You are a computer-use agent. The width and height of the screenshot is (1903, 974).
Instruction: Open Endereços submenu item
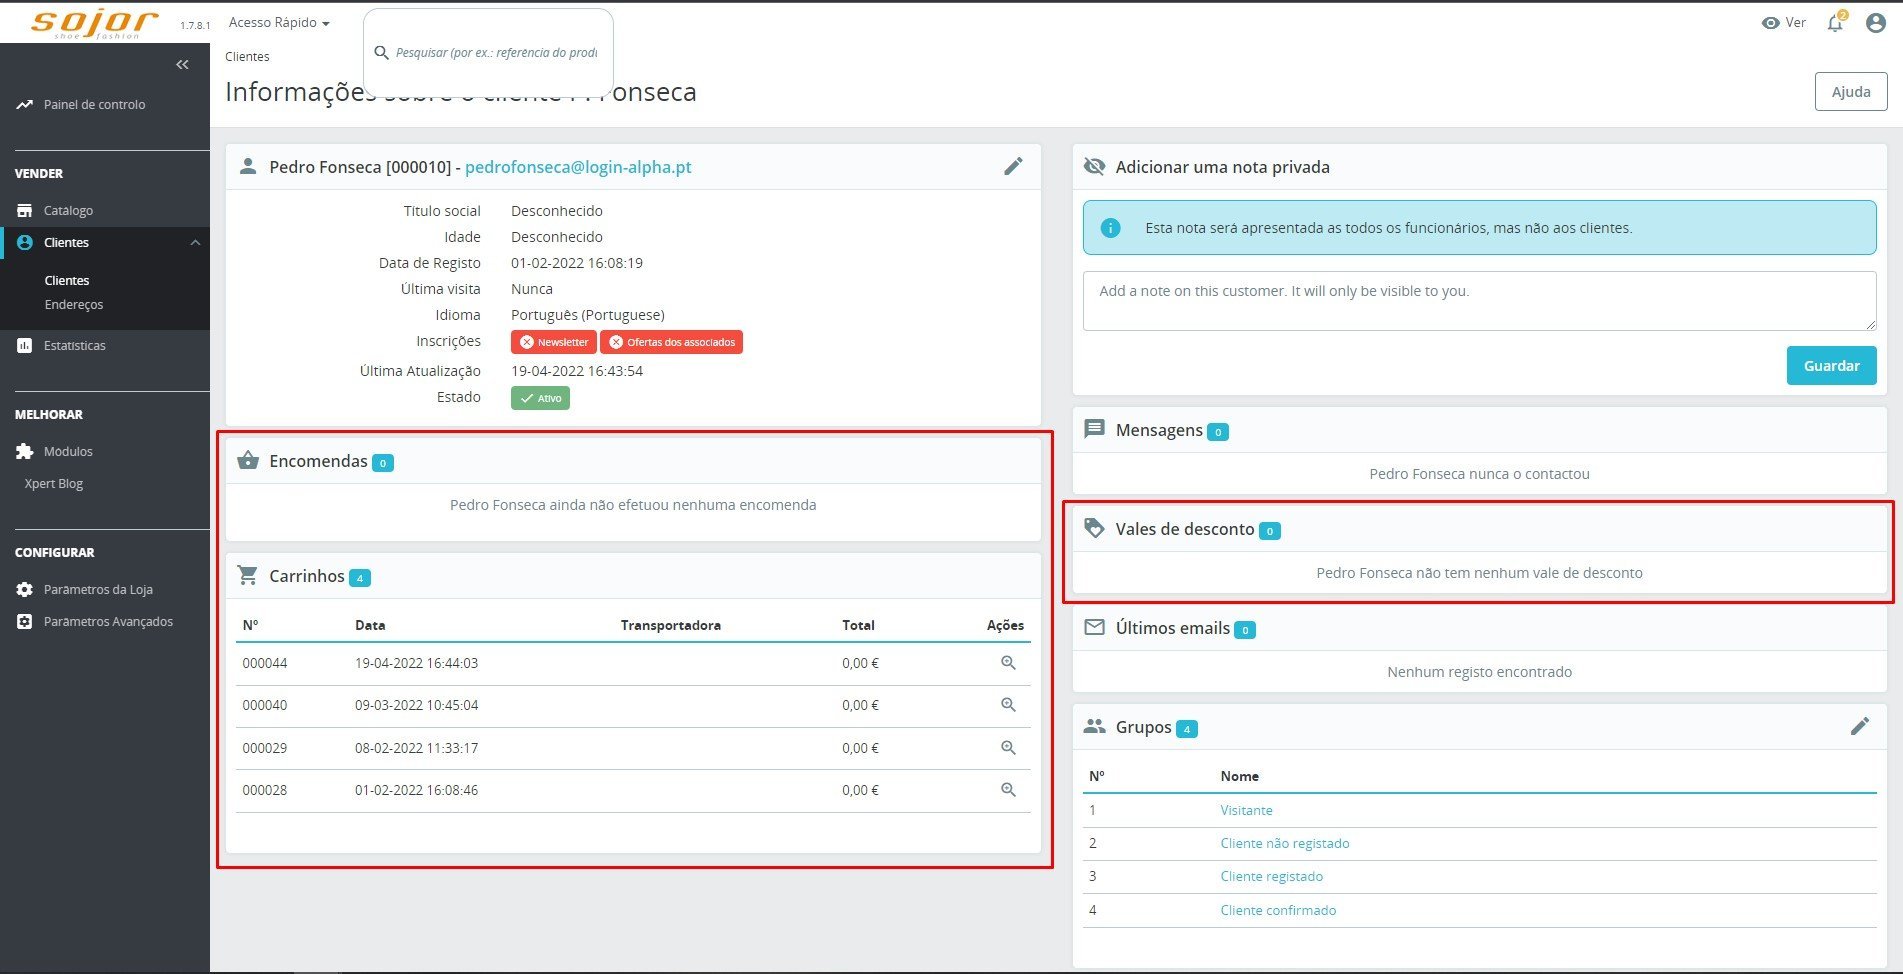tap(74, 305)
